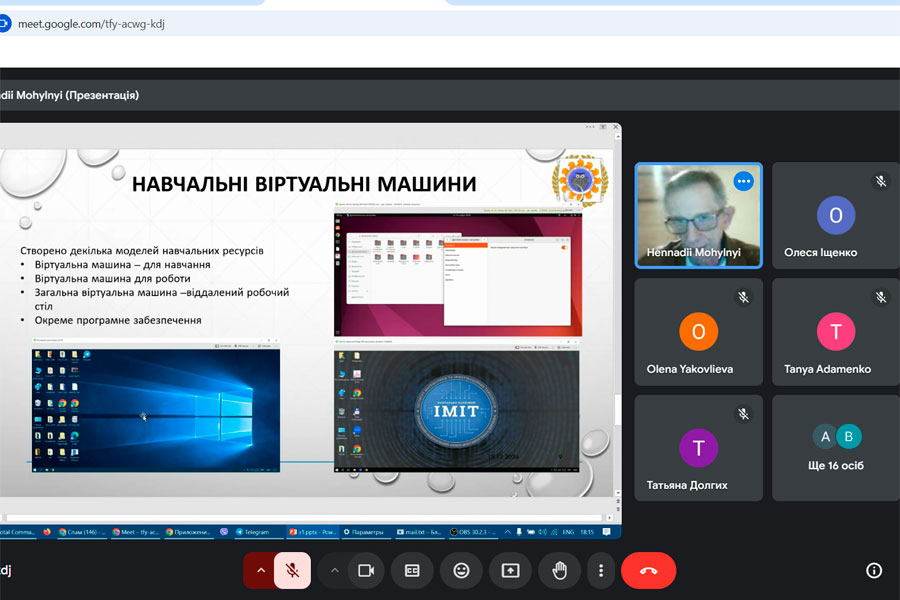Screen dimensions: 900x600
Task: Click the university owl logo on the slide
Action: pyautogui.click(x=580, y=181)
